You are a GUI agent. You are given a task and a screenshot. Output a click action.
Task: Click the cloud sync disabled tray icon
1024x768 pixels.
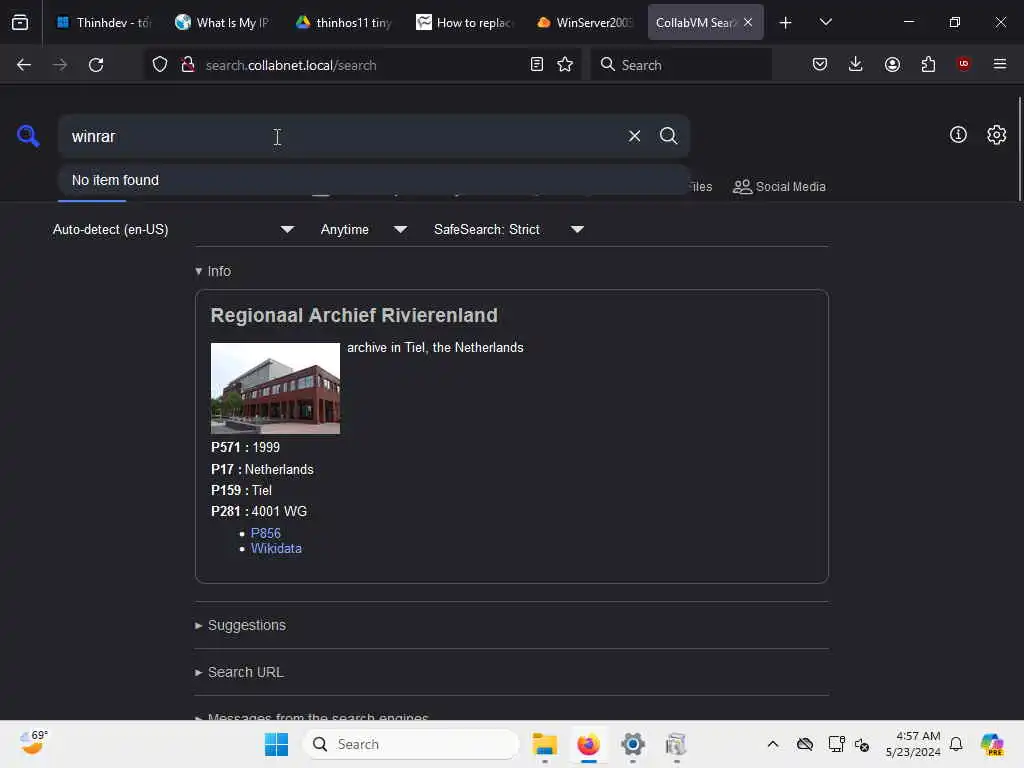point(805,744)
